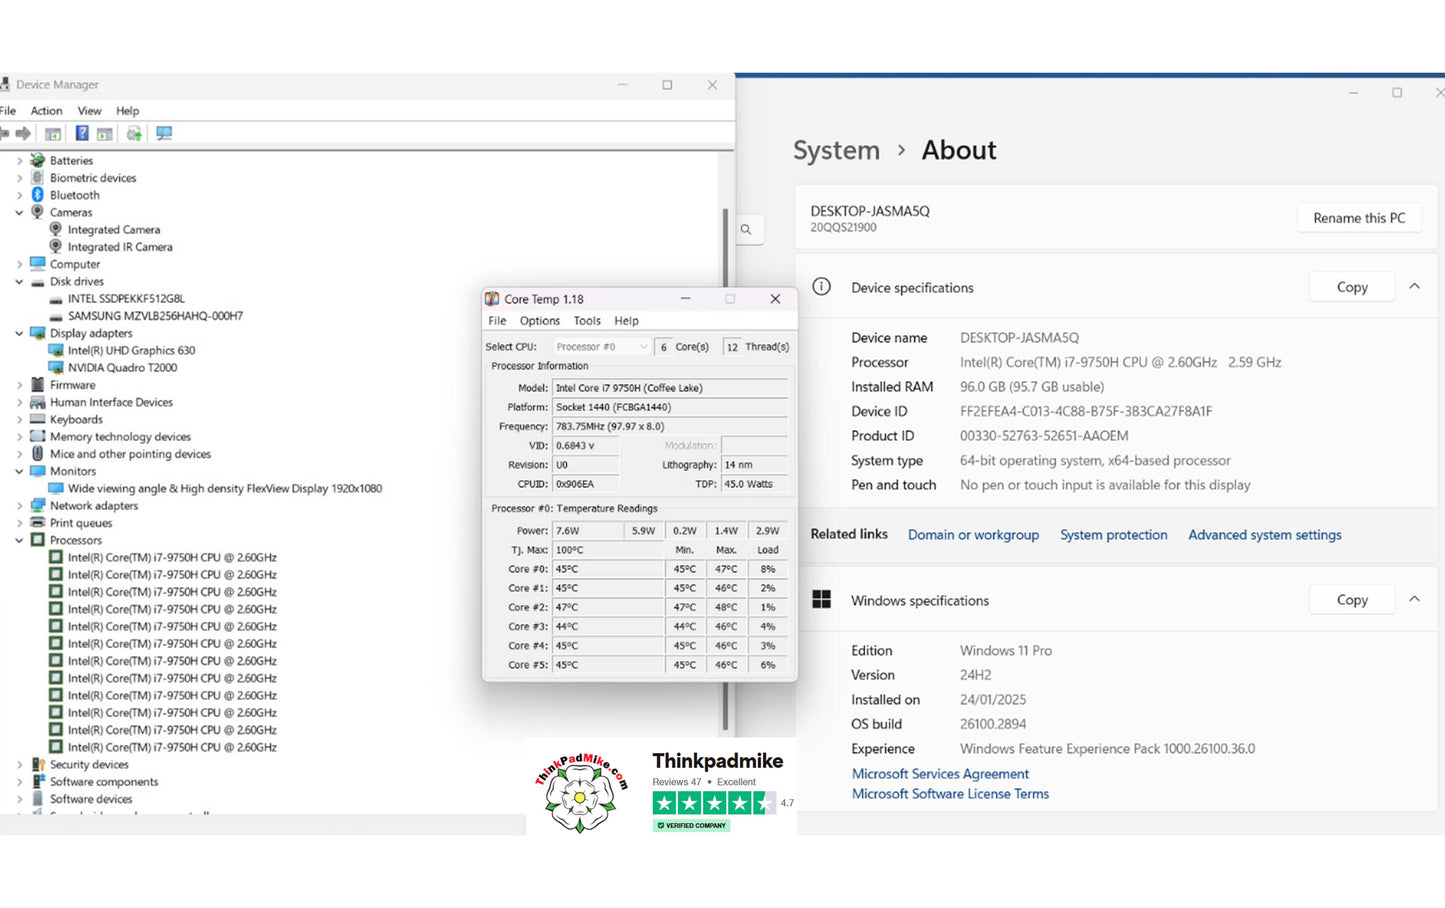Open Advanced system settings link
This screenshot has height=908, width=1445.
point(1265,535)
